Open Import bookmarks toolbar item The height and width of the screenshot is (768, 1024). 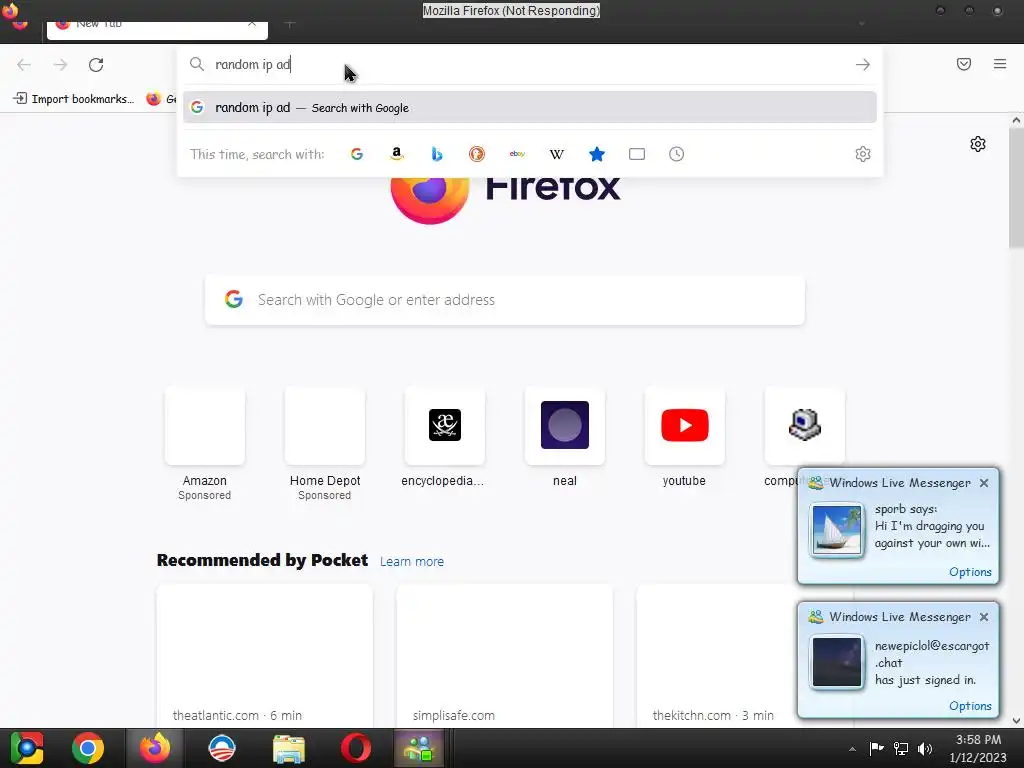point(74,99)
